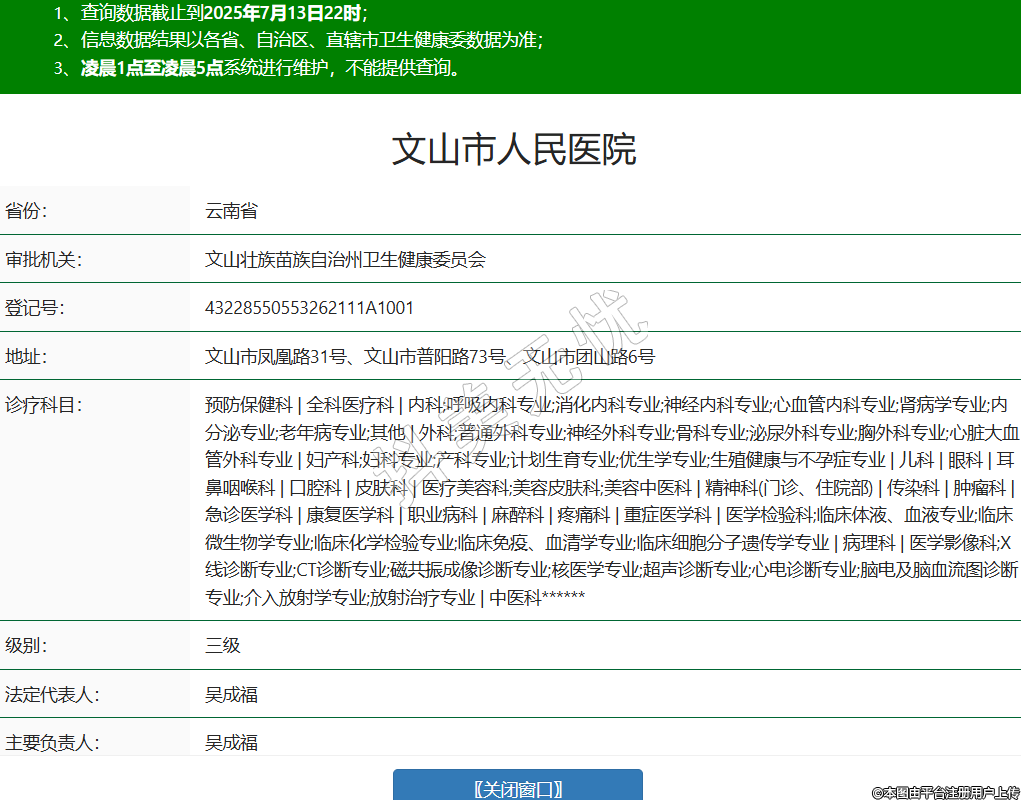Screen dimensions: 1021x800
Task: Select 吴成福 in the 法定代表人 row
Action: tap(231, 694)
